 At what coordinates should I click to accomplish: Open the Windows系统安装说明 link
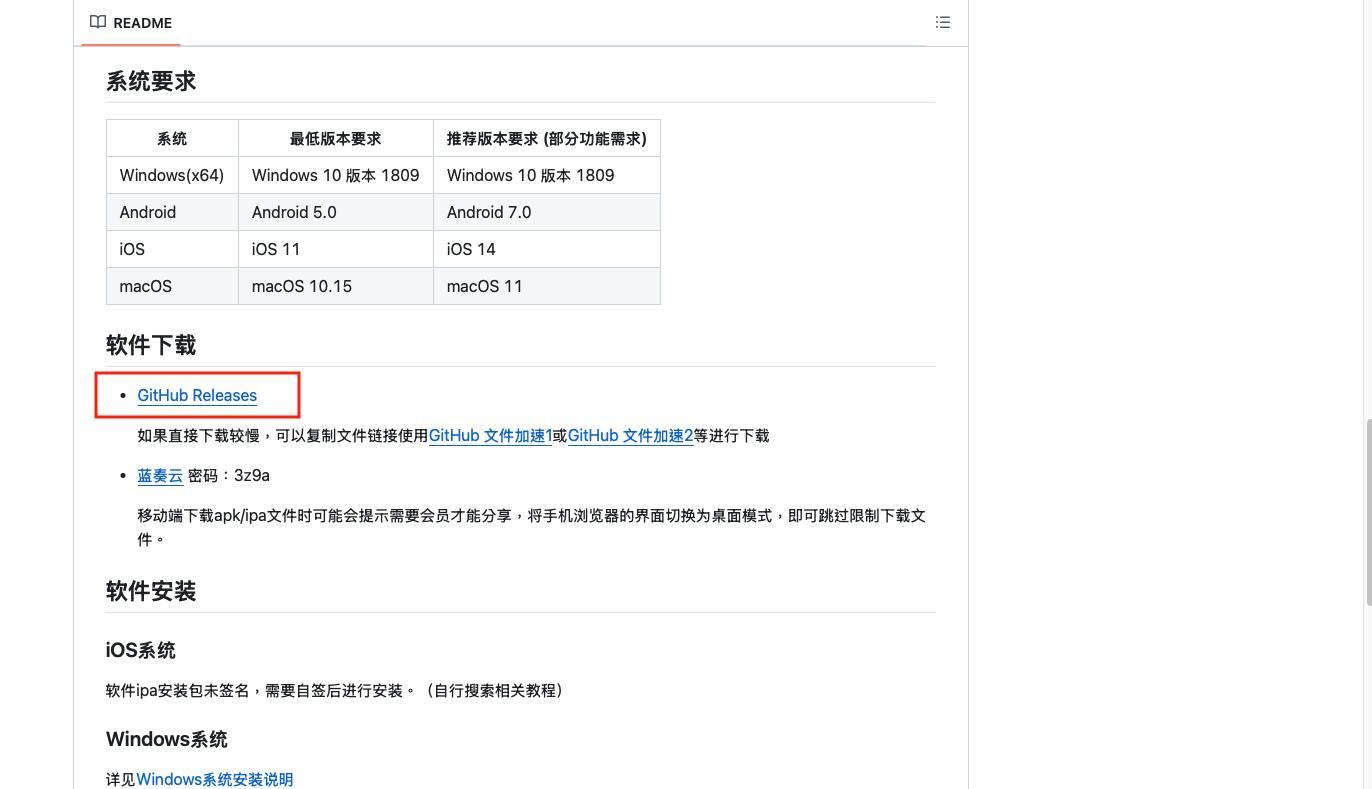point(214,779)
